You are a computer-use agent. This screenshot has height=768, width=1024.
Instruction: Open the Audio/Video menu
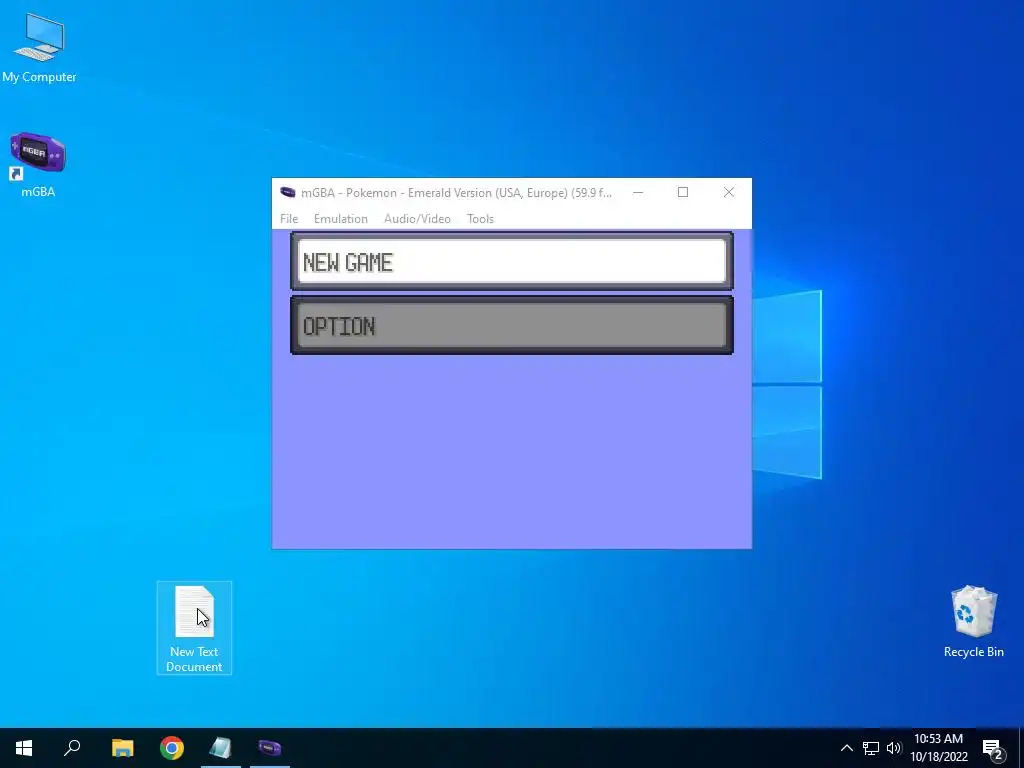(x=417, y=219)
